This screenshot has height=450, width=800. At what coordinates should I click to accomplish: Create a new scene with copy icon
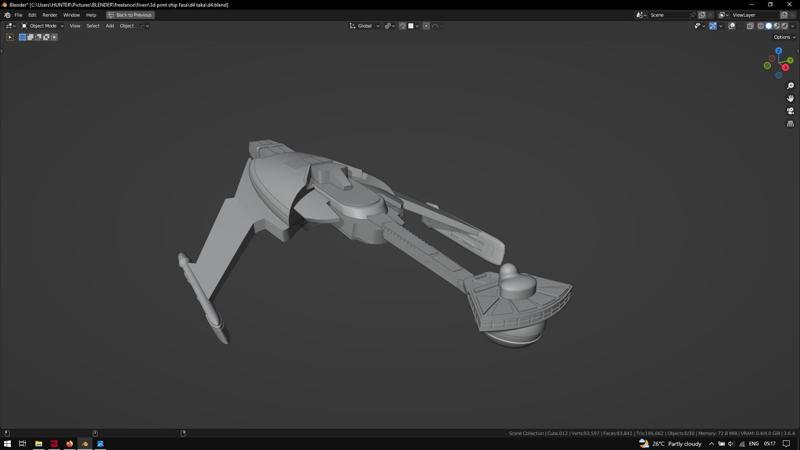coord(702,15)
